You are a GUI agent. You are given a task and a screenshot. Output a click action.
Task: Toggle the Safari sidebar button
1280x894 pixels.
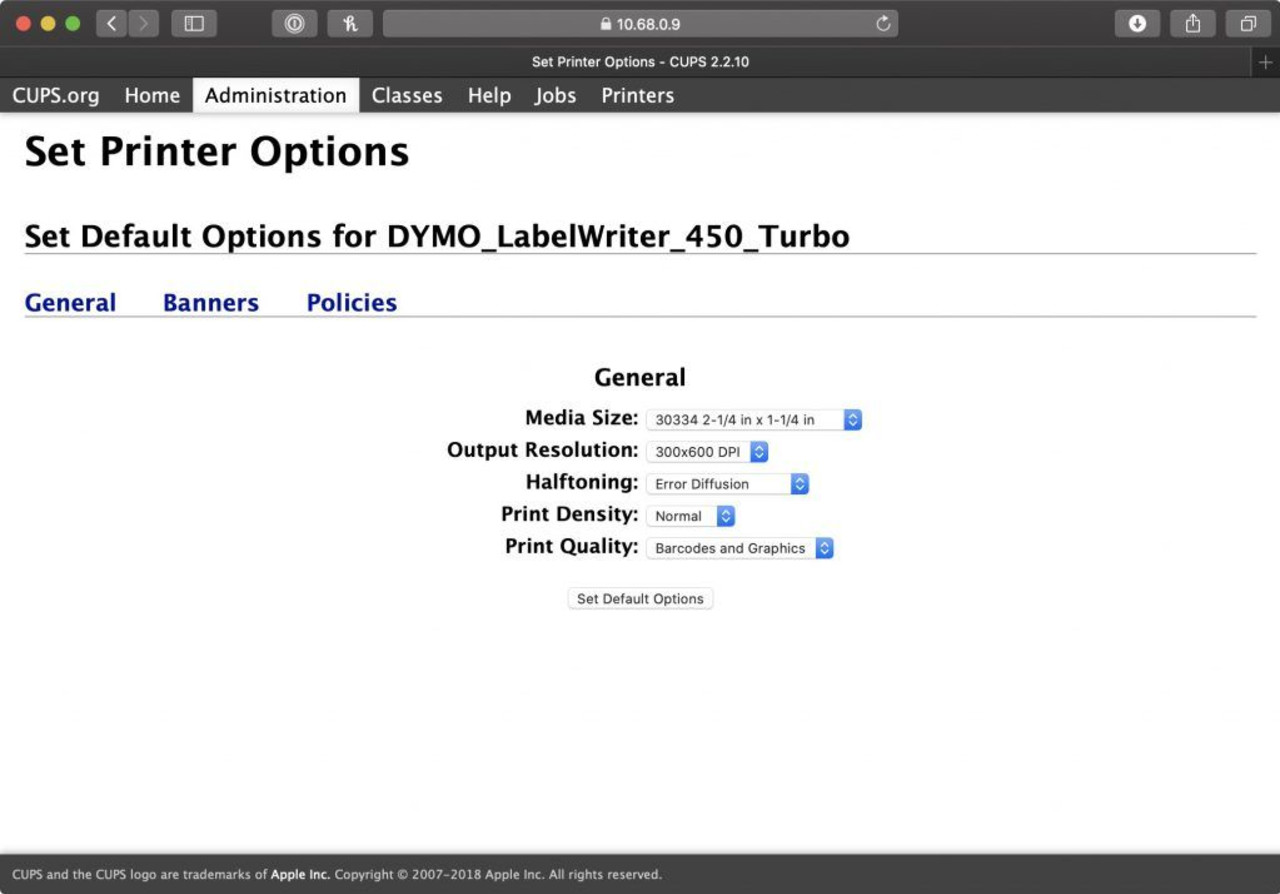pyautogui.click(x=194, y=24)
